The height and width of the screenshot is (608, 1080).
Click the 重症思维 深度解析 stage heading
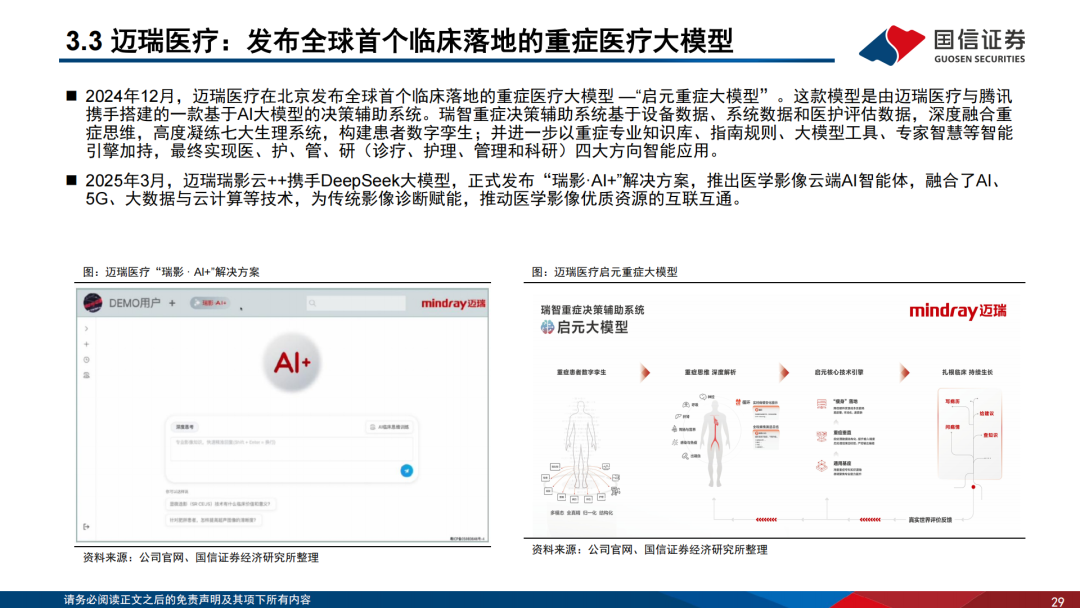[710, 373]
